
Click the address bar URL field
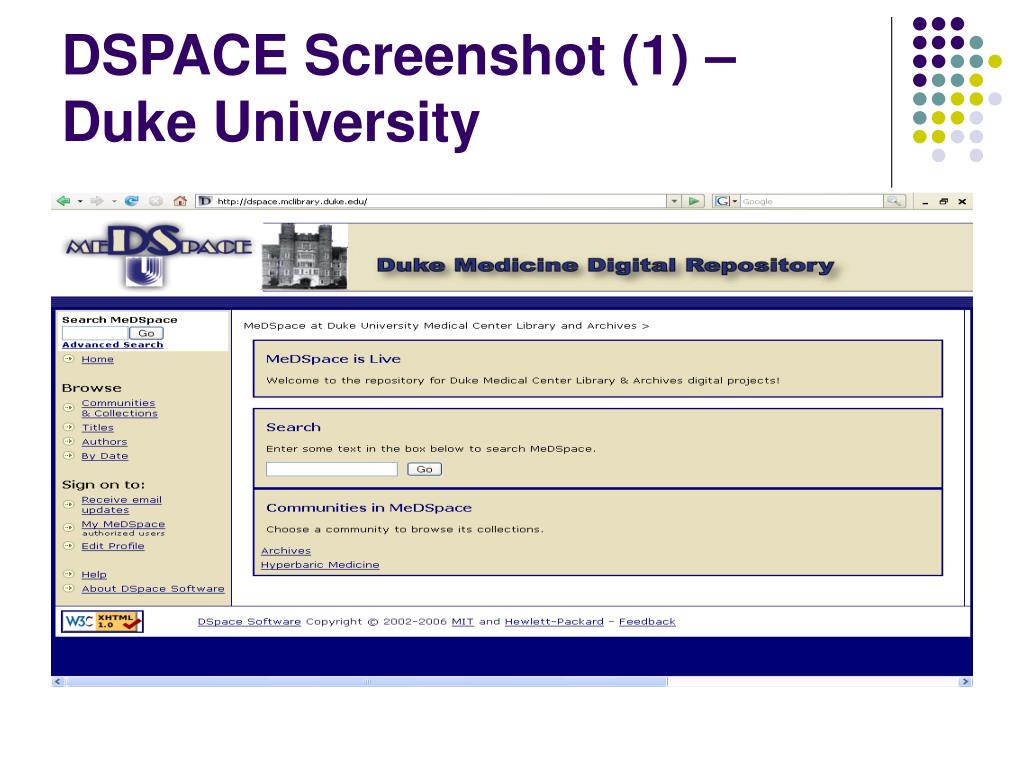[431, 201]
